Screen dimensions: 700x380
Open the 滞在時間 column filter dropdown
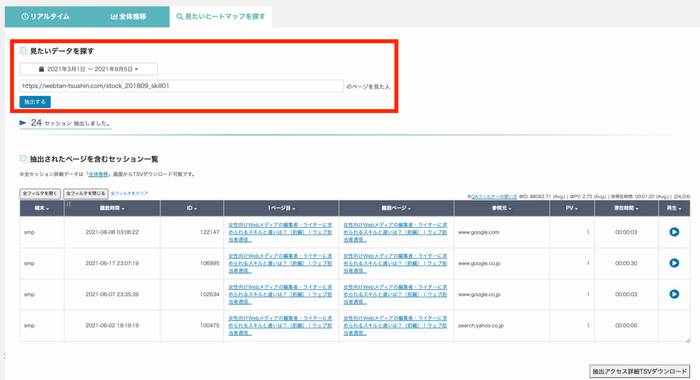coord(626,208)
